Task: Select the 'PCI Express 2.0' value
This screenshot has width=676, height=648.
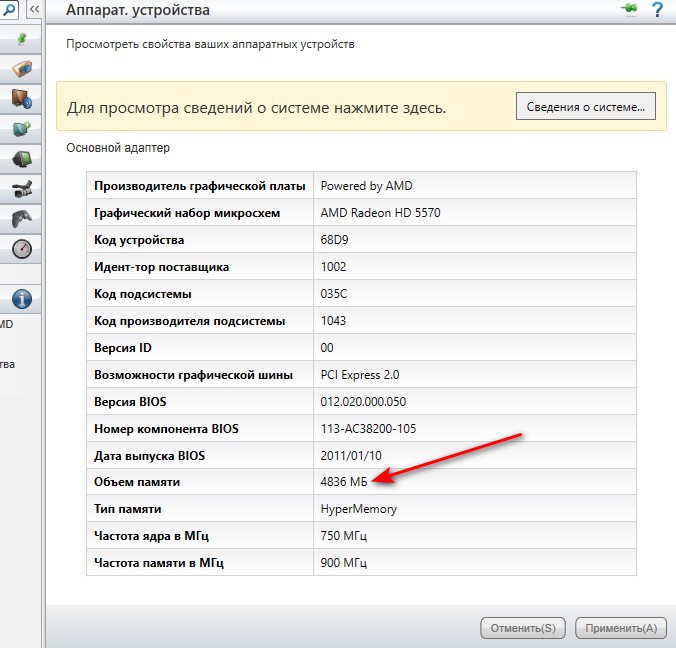Action: 360,375
